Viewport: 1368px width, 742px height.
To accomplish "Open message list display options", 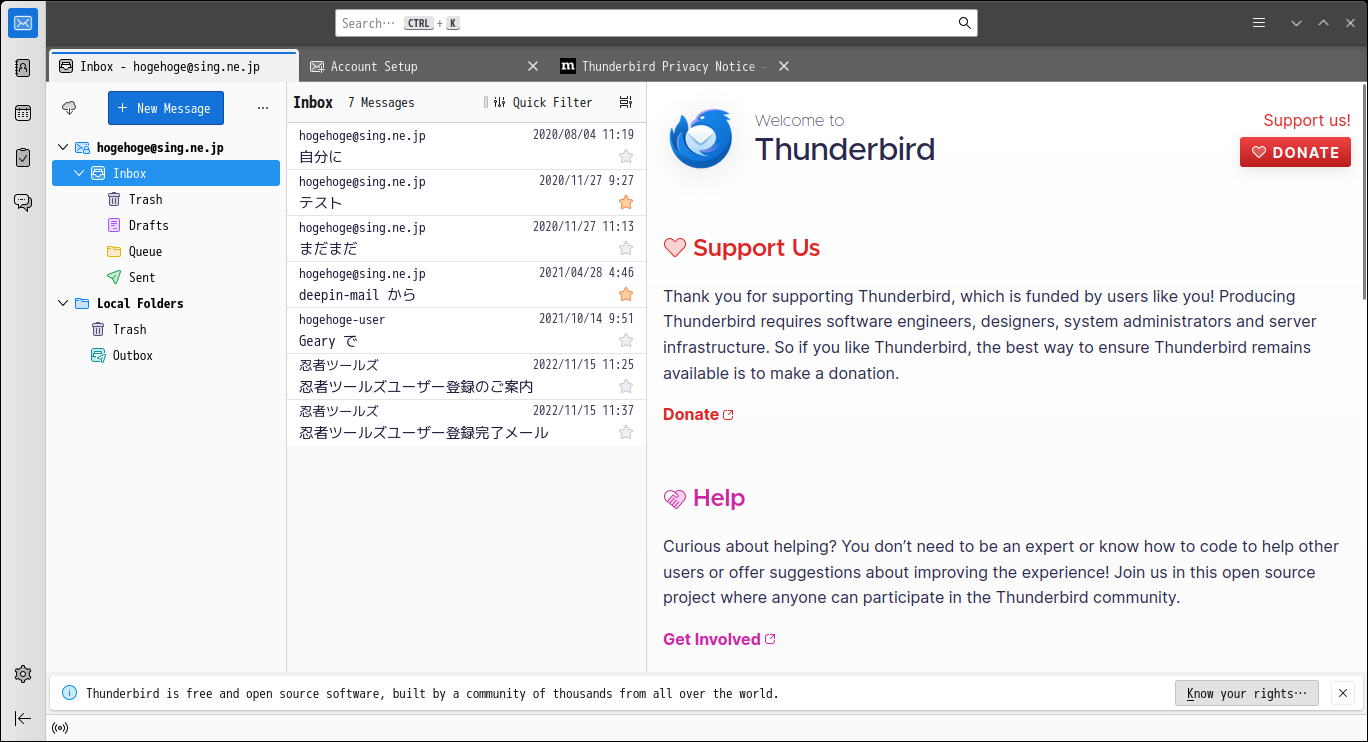I will tap(626, 102).
